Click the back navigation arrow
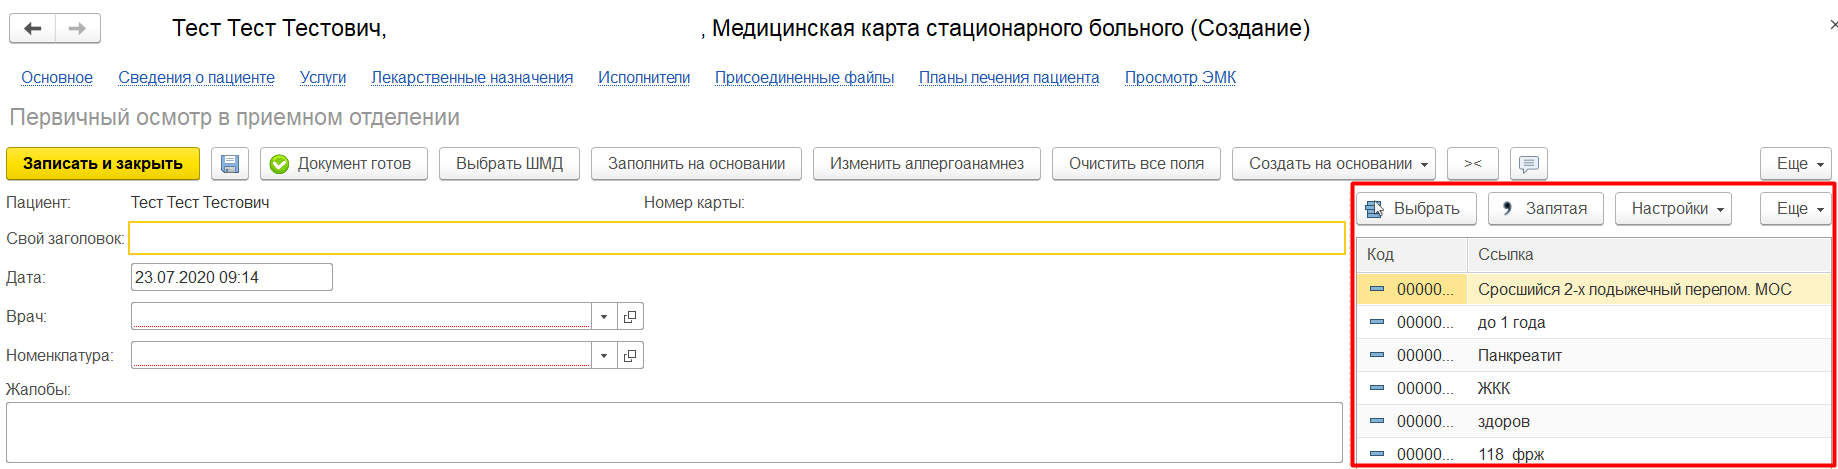1838x469 pixels. (x=33, y=29)
